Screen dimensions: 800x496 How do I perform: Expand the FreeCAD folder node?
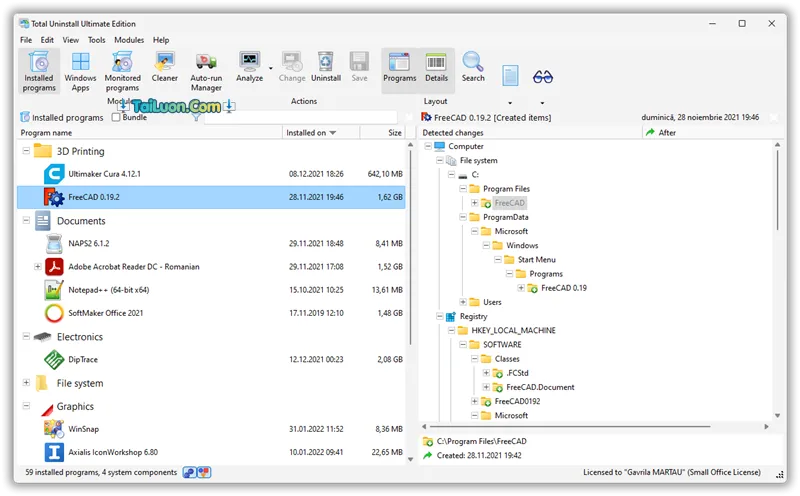pyautogui.click(x=474, y=203)
